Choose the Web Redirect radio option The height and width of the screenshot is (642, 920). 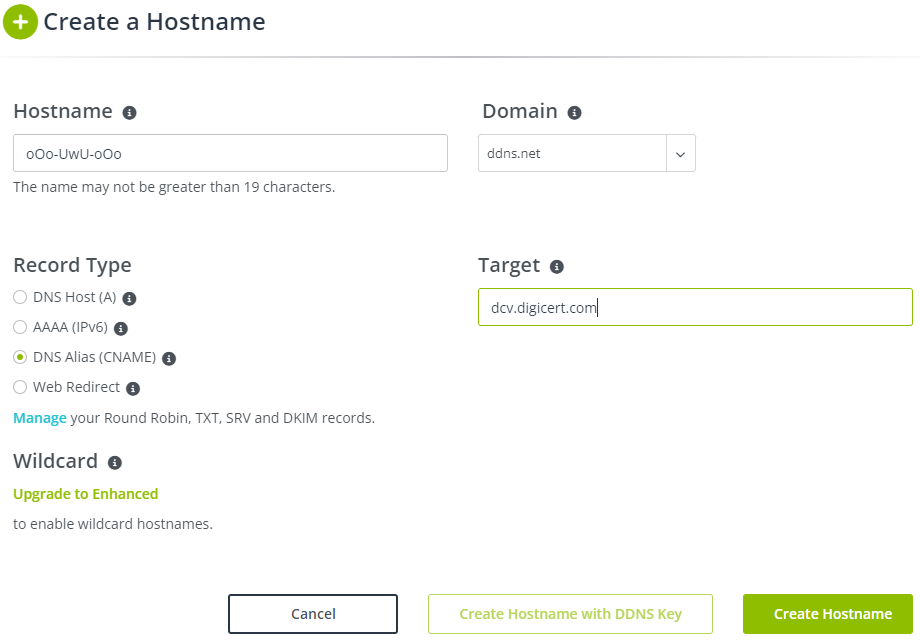point(20,387)
